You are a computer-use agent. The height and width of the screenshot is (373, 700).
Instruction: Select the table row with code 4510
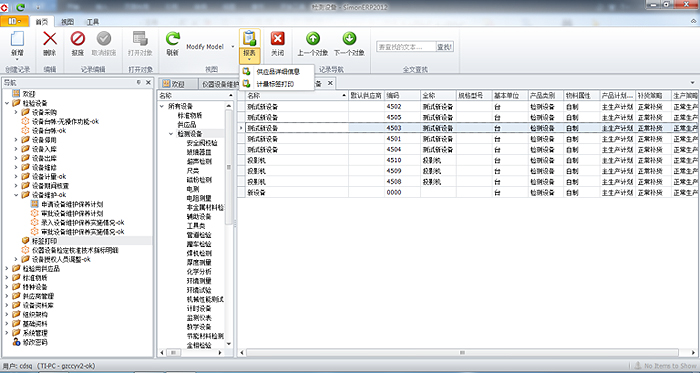468,160
